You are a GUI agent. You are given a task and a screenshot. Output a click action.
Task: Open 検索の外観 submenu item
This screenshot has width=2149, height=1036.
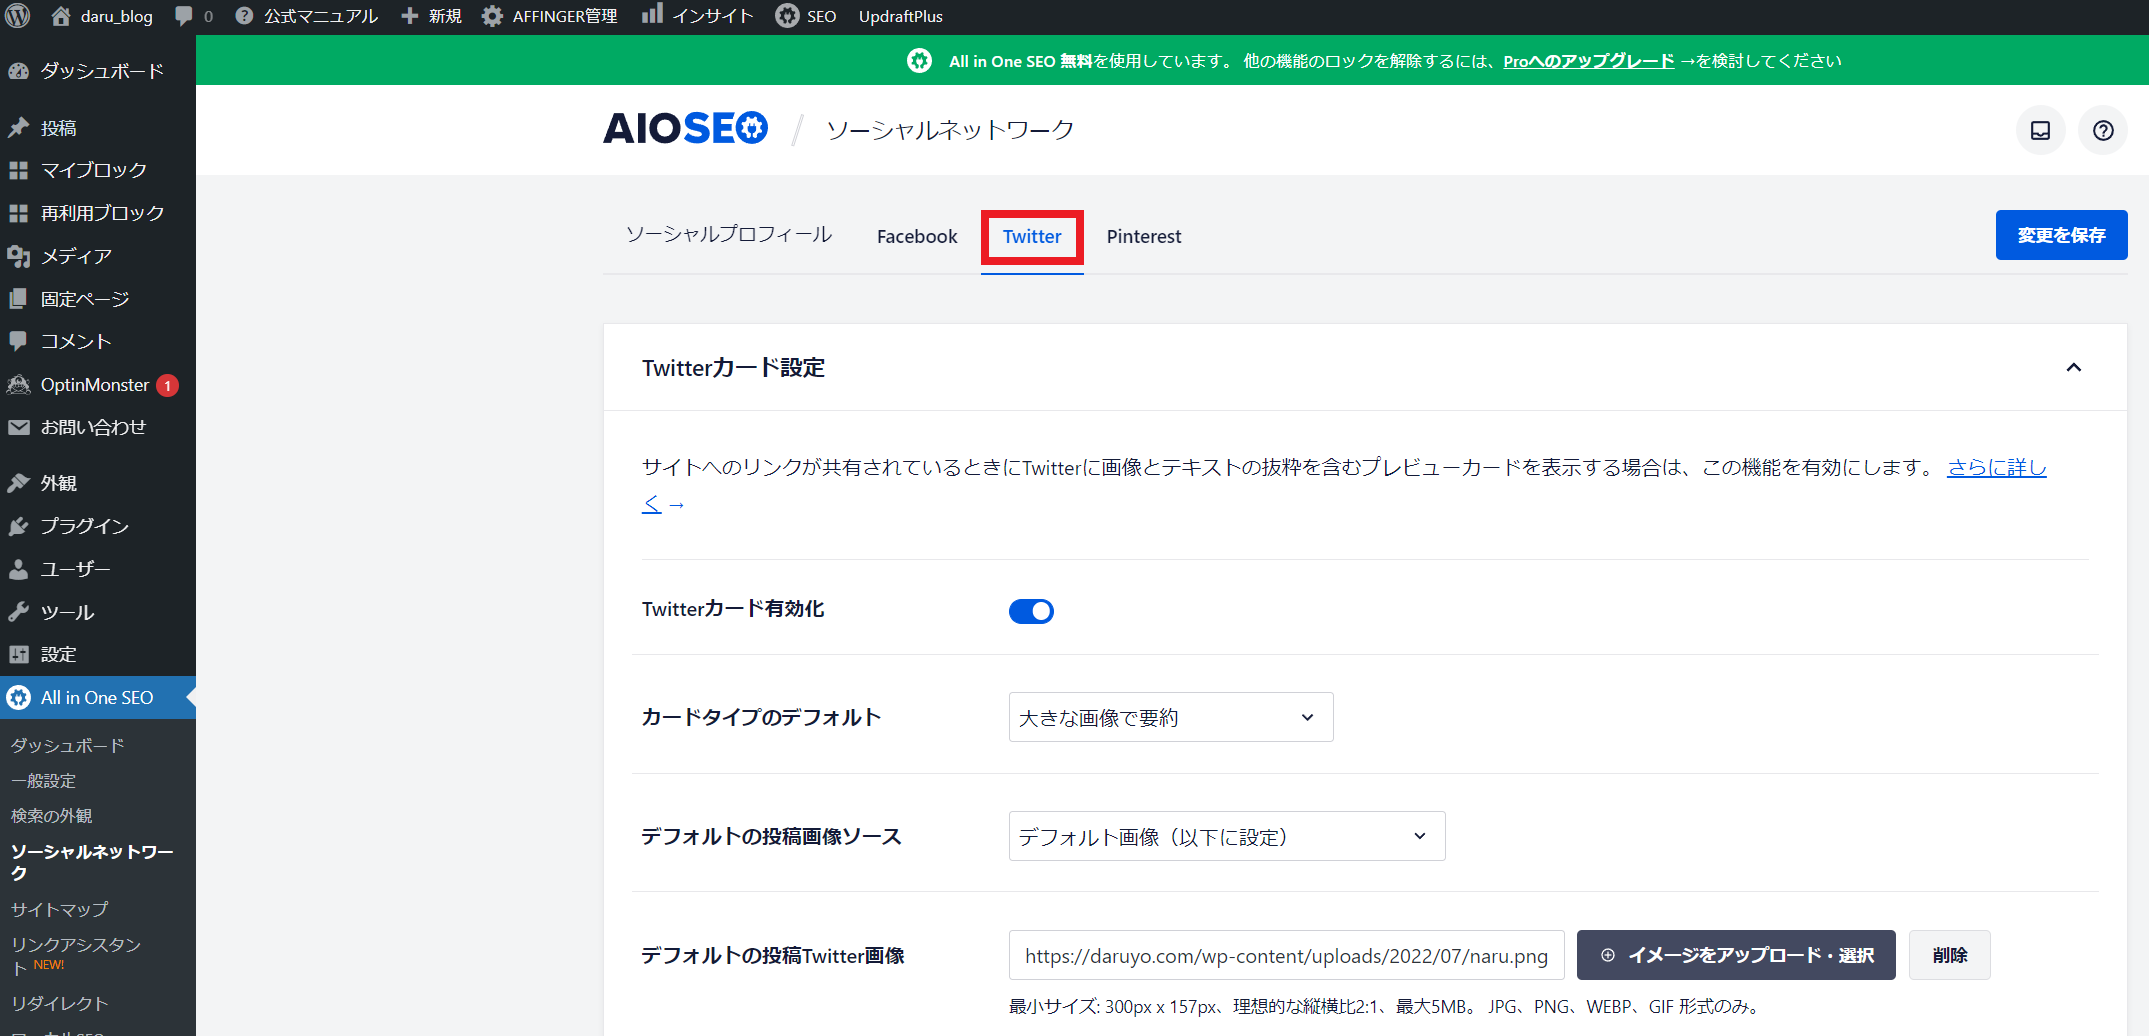click(52, 816)
